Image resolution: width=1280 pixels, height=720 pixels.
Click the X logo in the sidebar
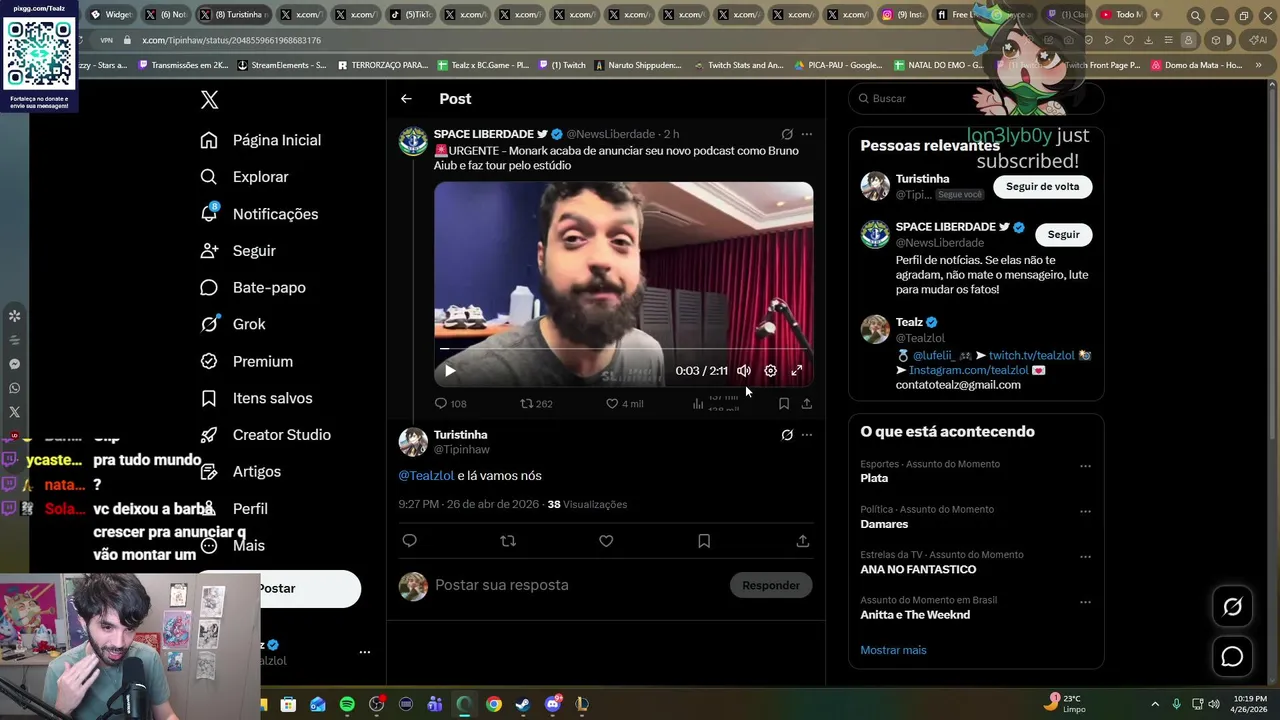point(209,100)
